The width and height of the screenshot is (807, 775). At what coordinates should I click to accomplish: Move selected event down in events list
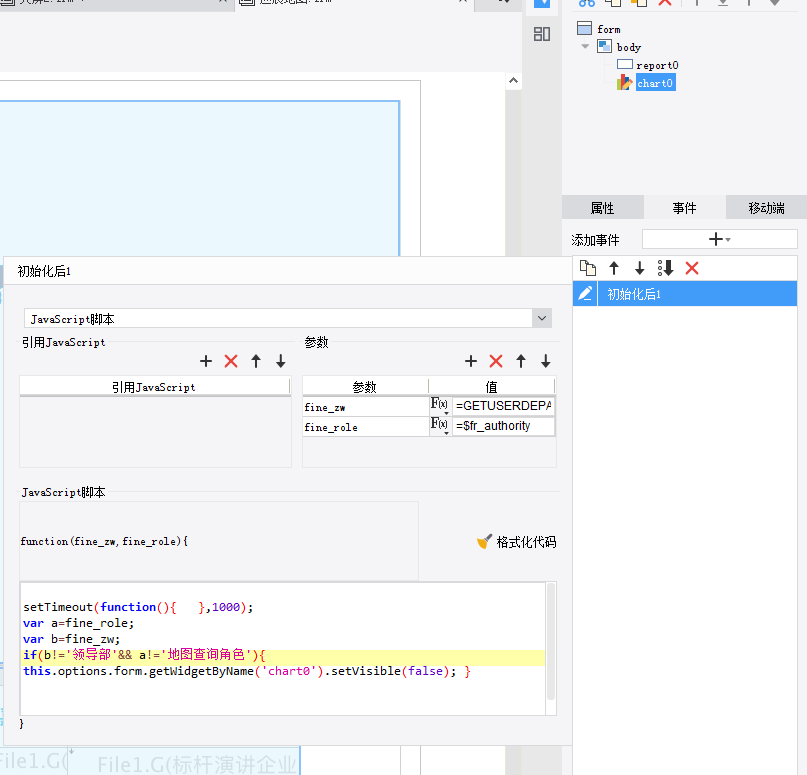(x=640, y=268)
